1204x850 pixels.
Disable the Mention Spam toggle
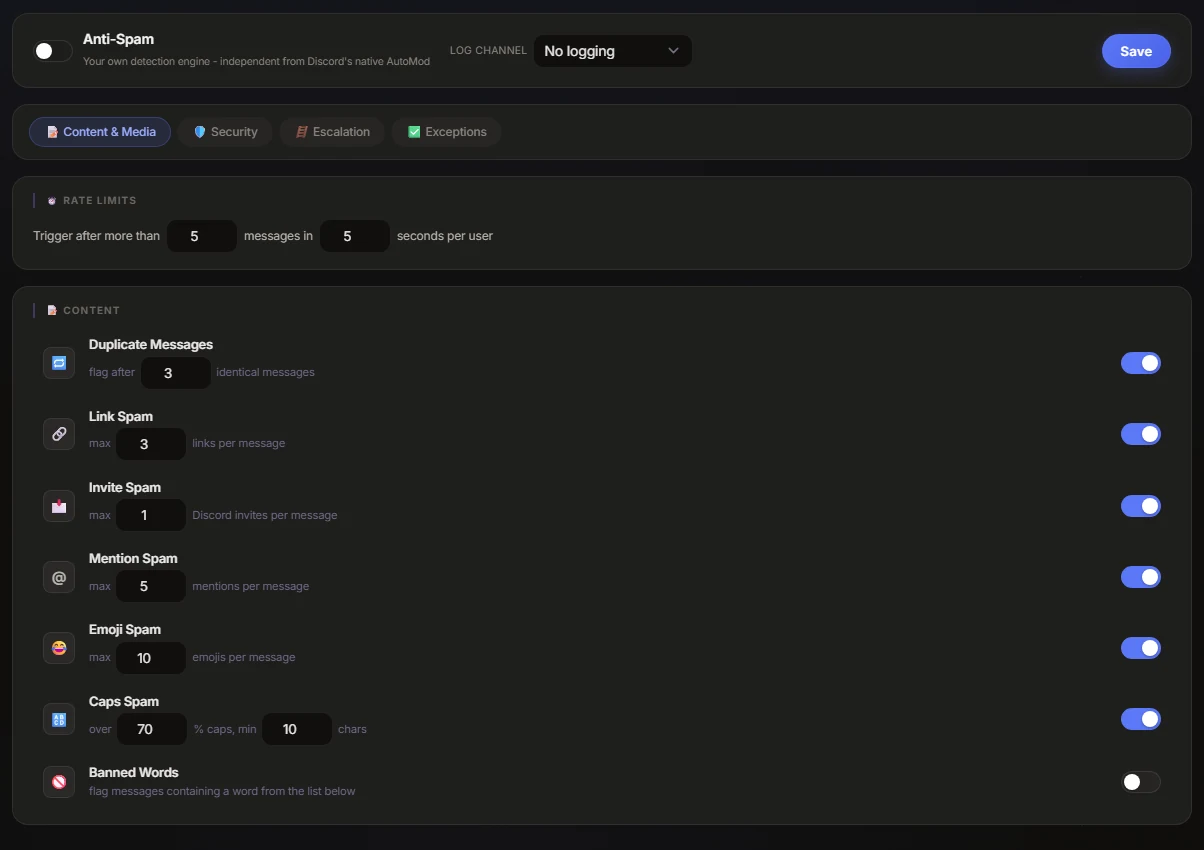point(1141,577)
